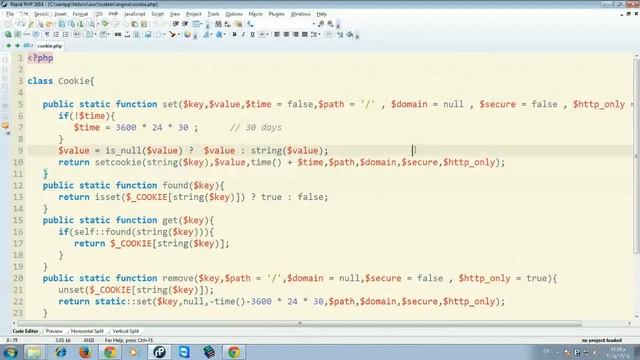Open the File menu

tap(10, 14)
